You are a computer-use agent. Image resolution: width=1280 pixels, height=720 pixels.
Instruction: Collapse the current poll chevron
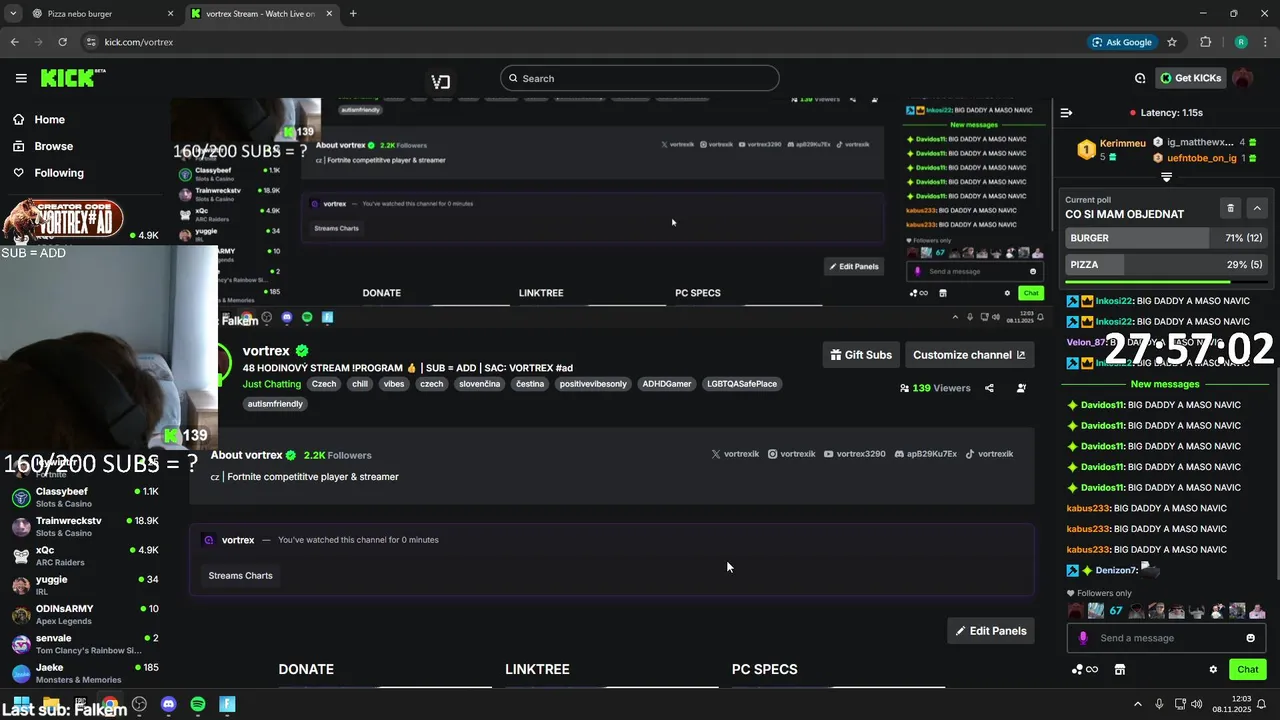(1257, 208)
